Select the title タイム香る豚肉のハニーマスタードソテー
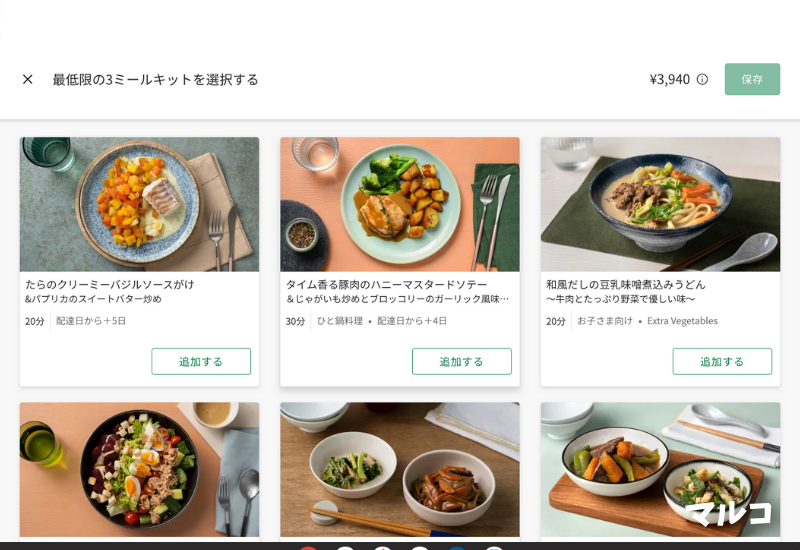 (387, 284)
